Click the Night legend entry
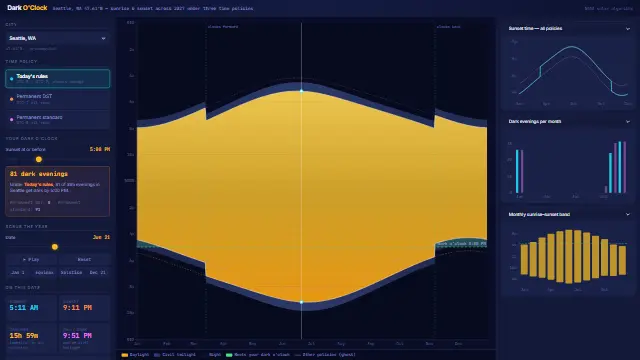Screen dimensions: 640x360 click(211, 355)
